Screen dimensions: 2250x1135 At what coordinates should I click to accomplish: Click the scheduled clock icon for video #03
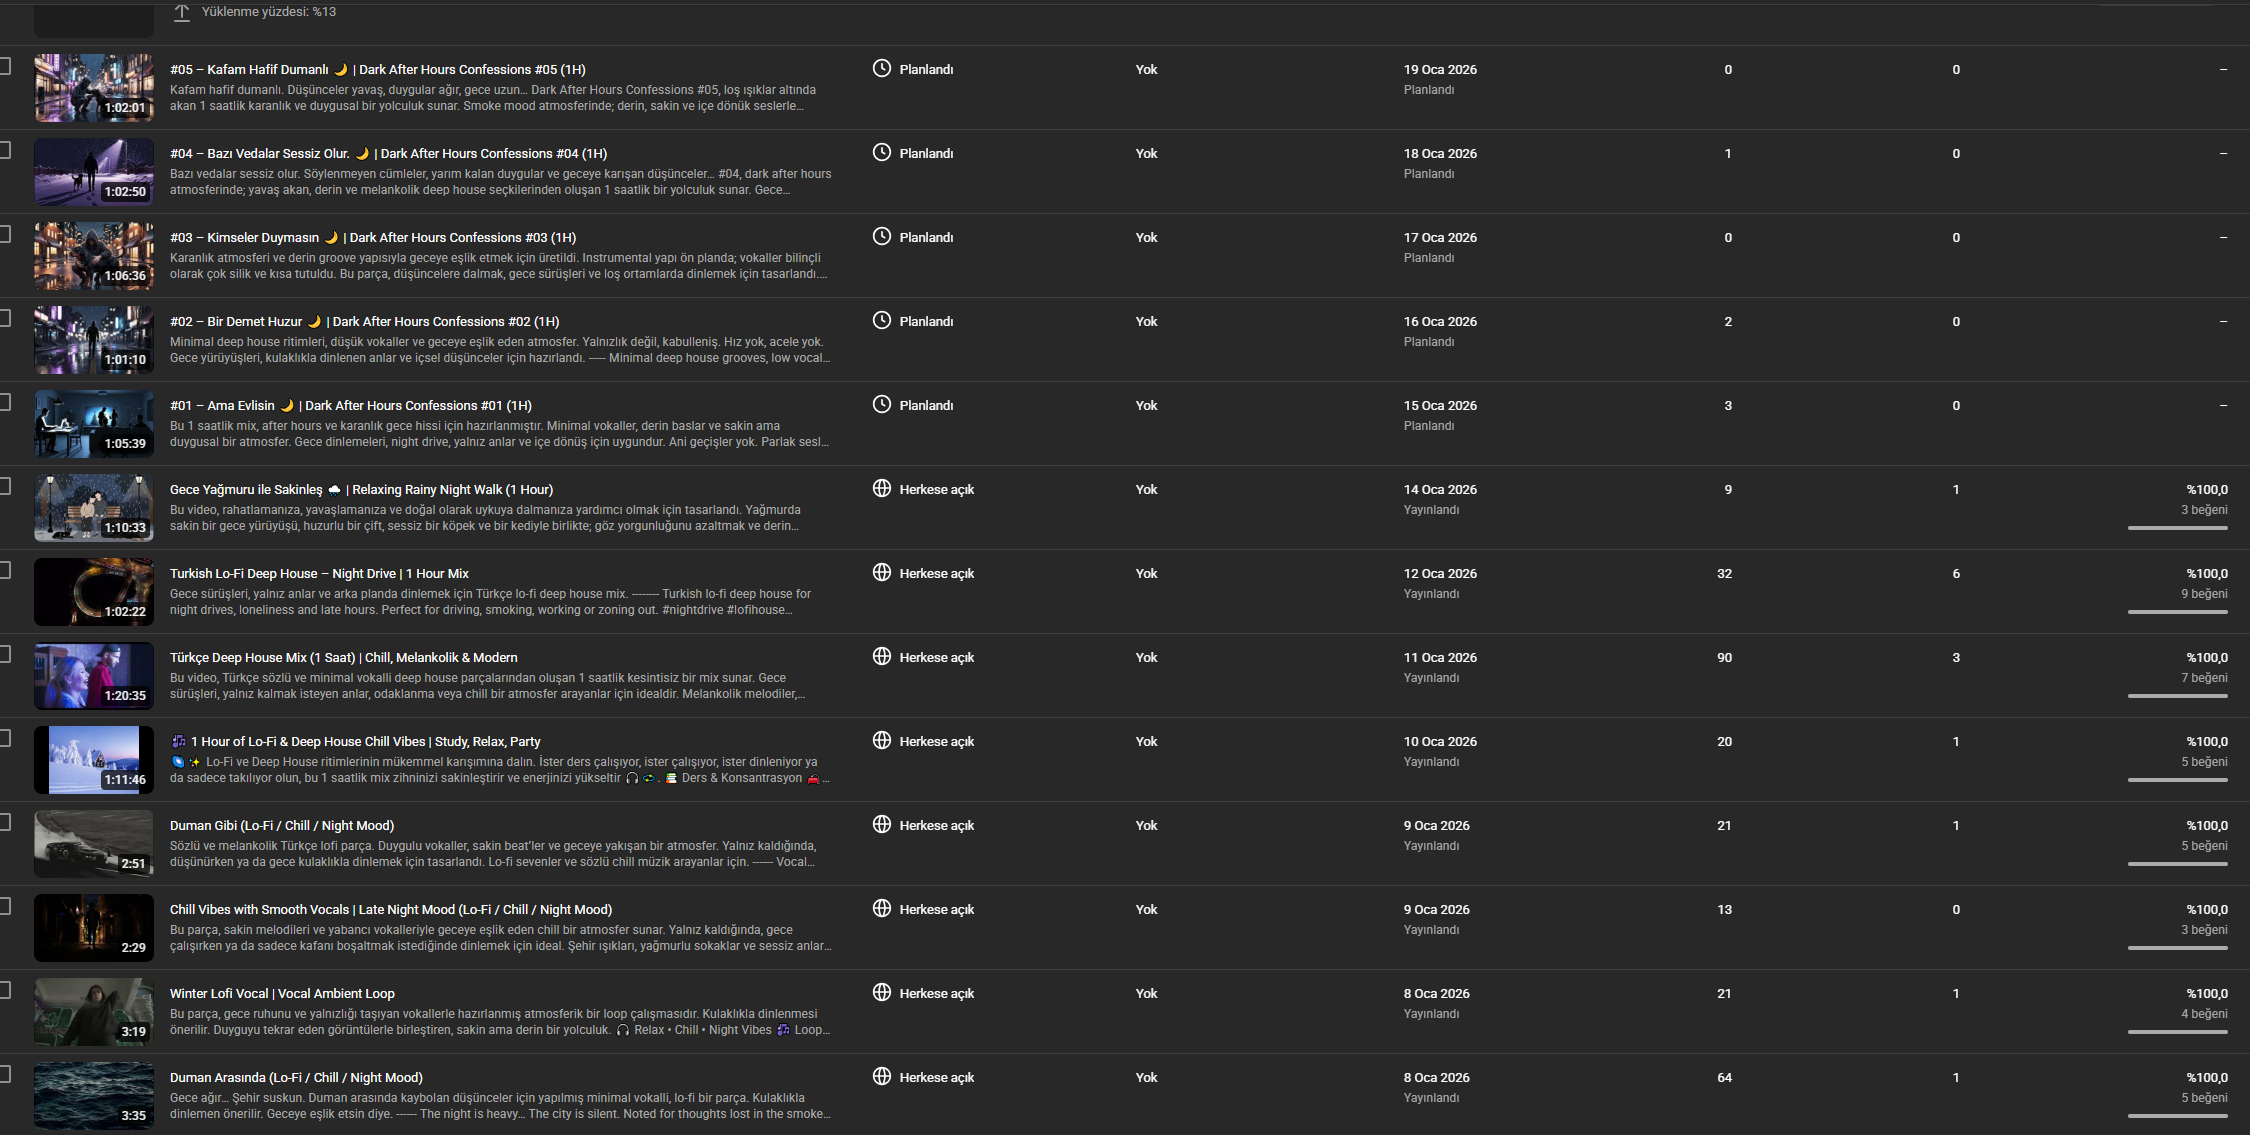click(x=881, y=236)
